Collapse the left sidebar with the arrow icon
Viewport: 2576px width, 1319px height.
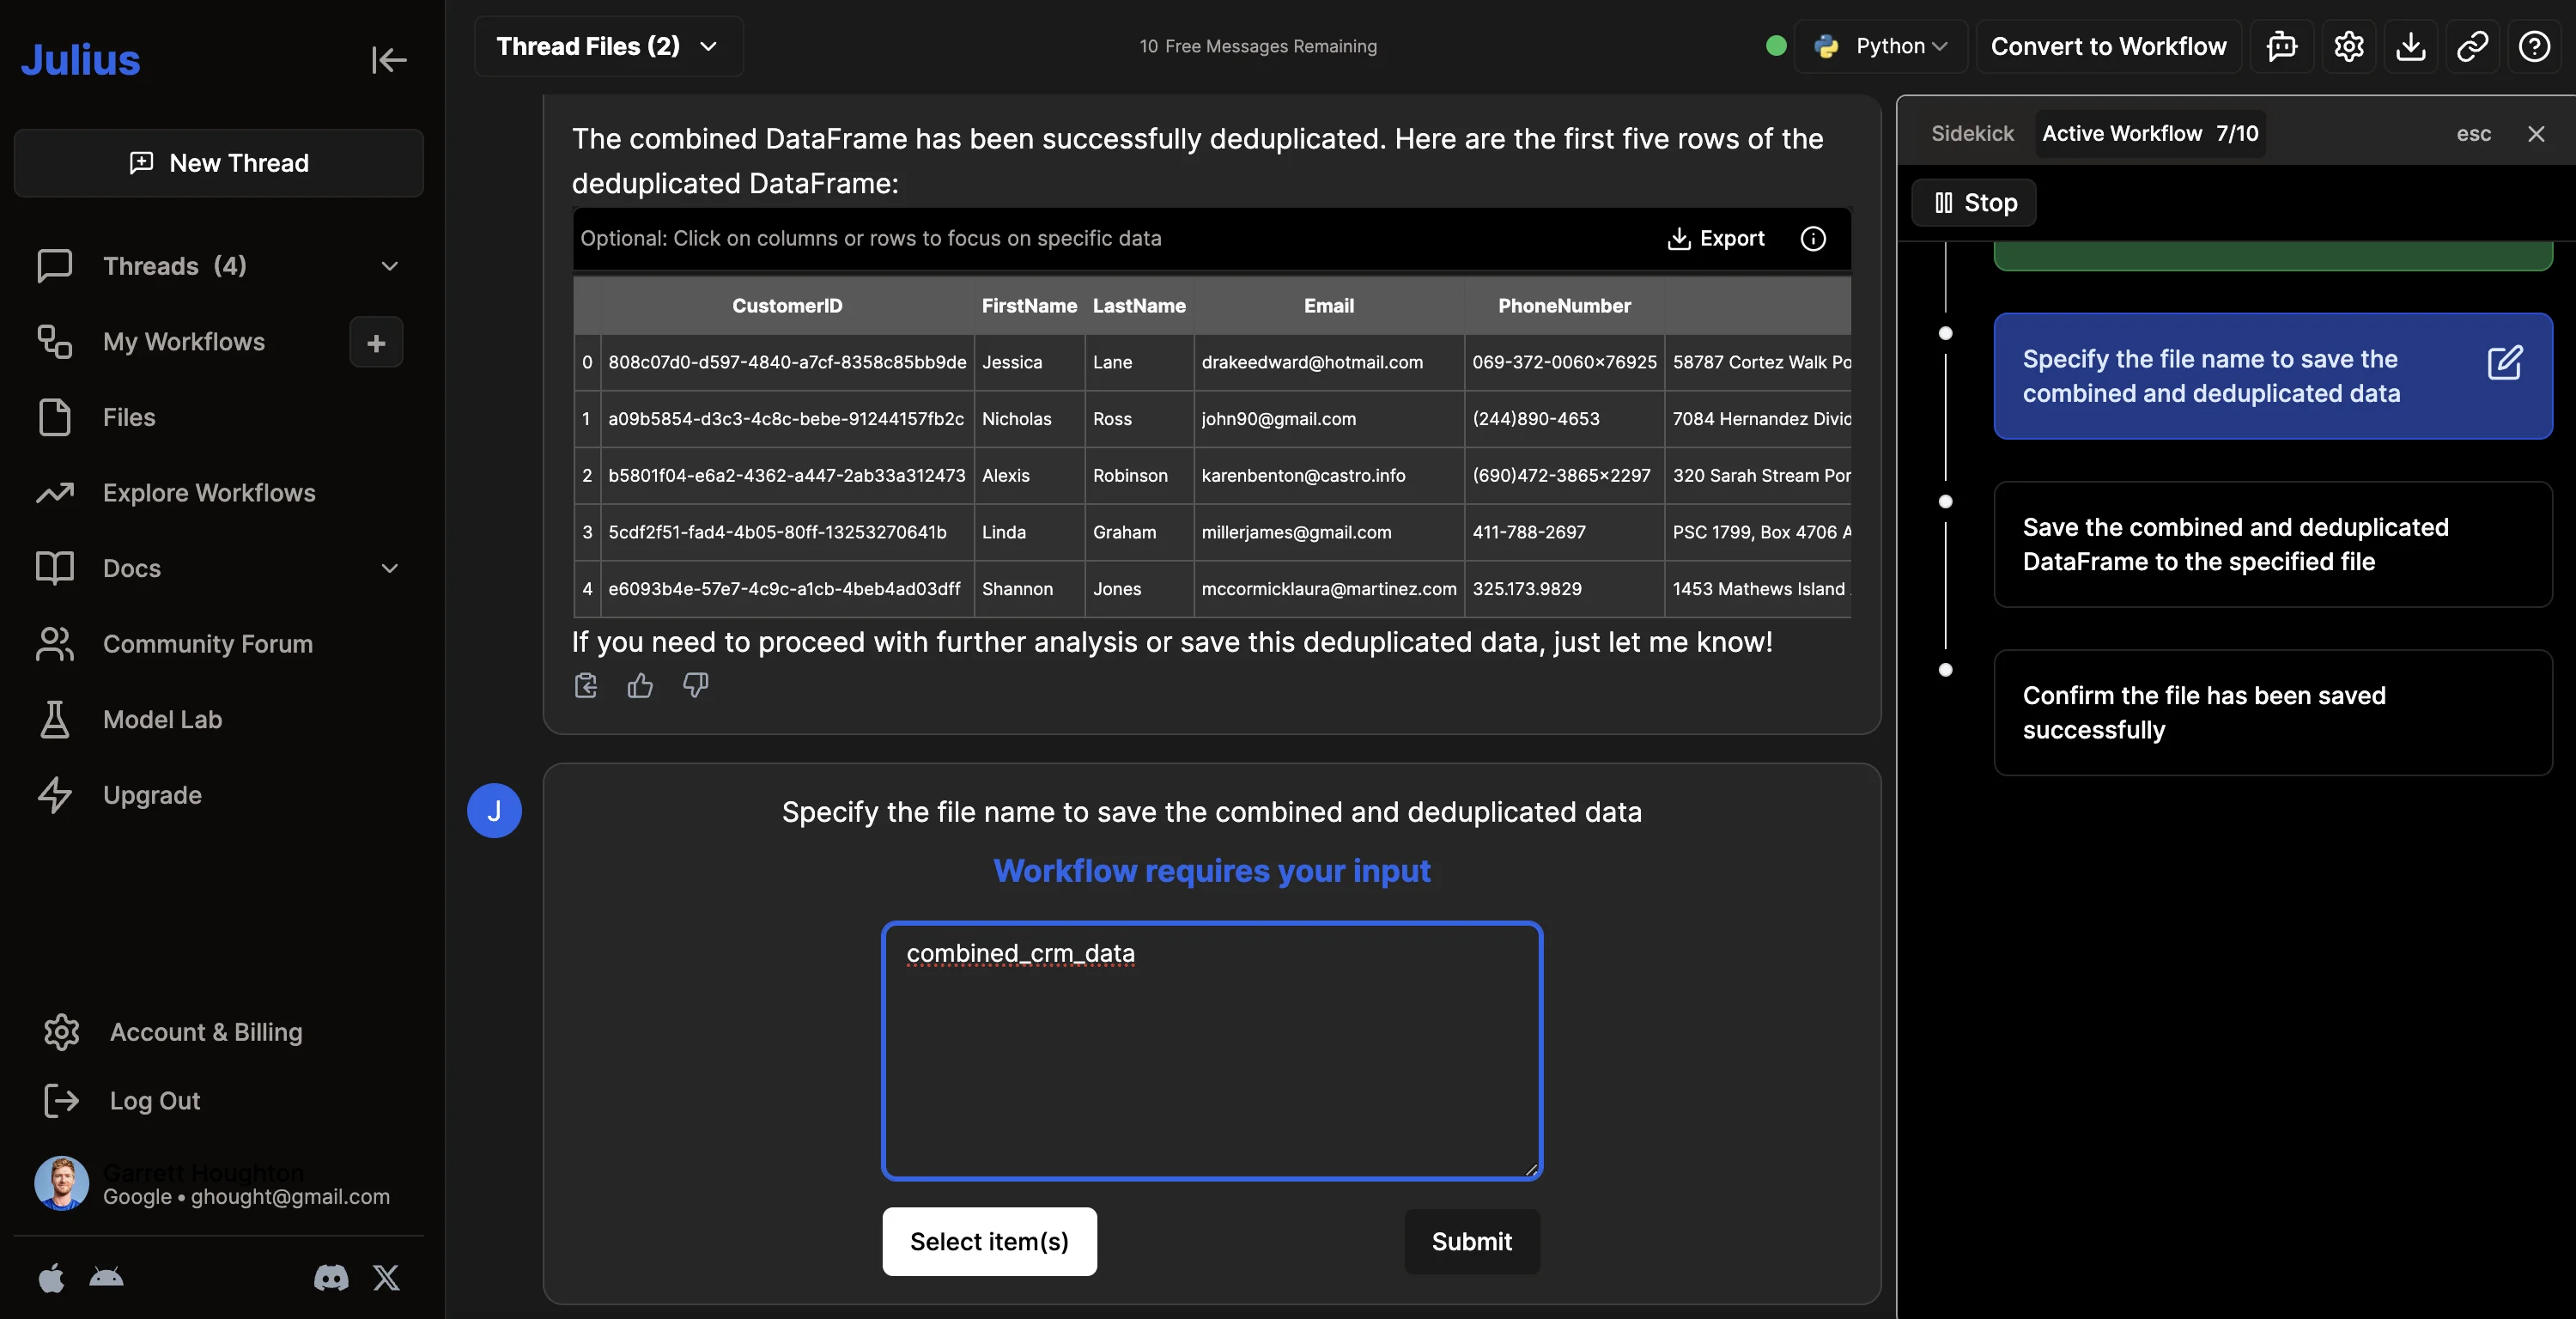coord(388,60)
